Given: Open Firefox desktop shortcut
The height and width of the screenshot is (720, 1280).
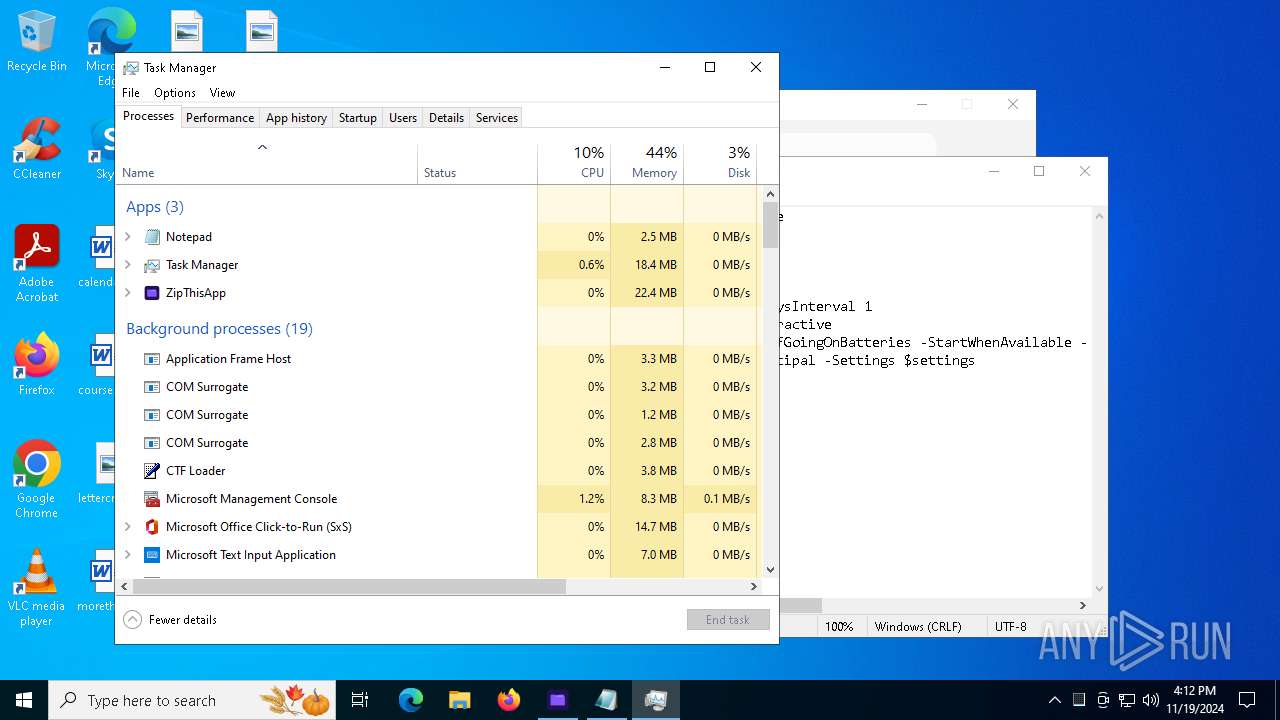Looking at the screenshot, I should pyautogui.click(x=37, y=365).
